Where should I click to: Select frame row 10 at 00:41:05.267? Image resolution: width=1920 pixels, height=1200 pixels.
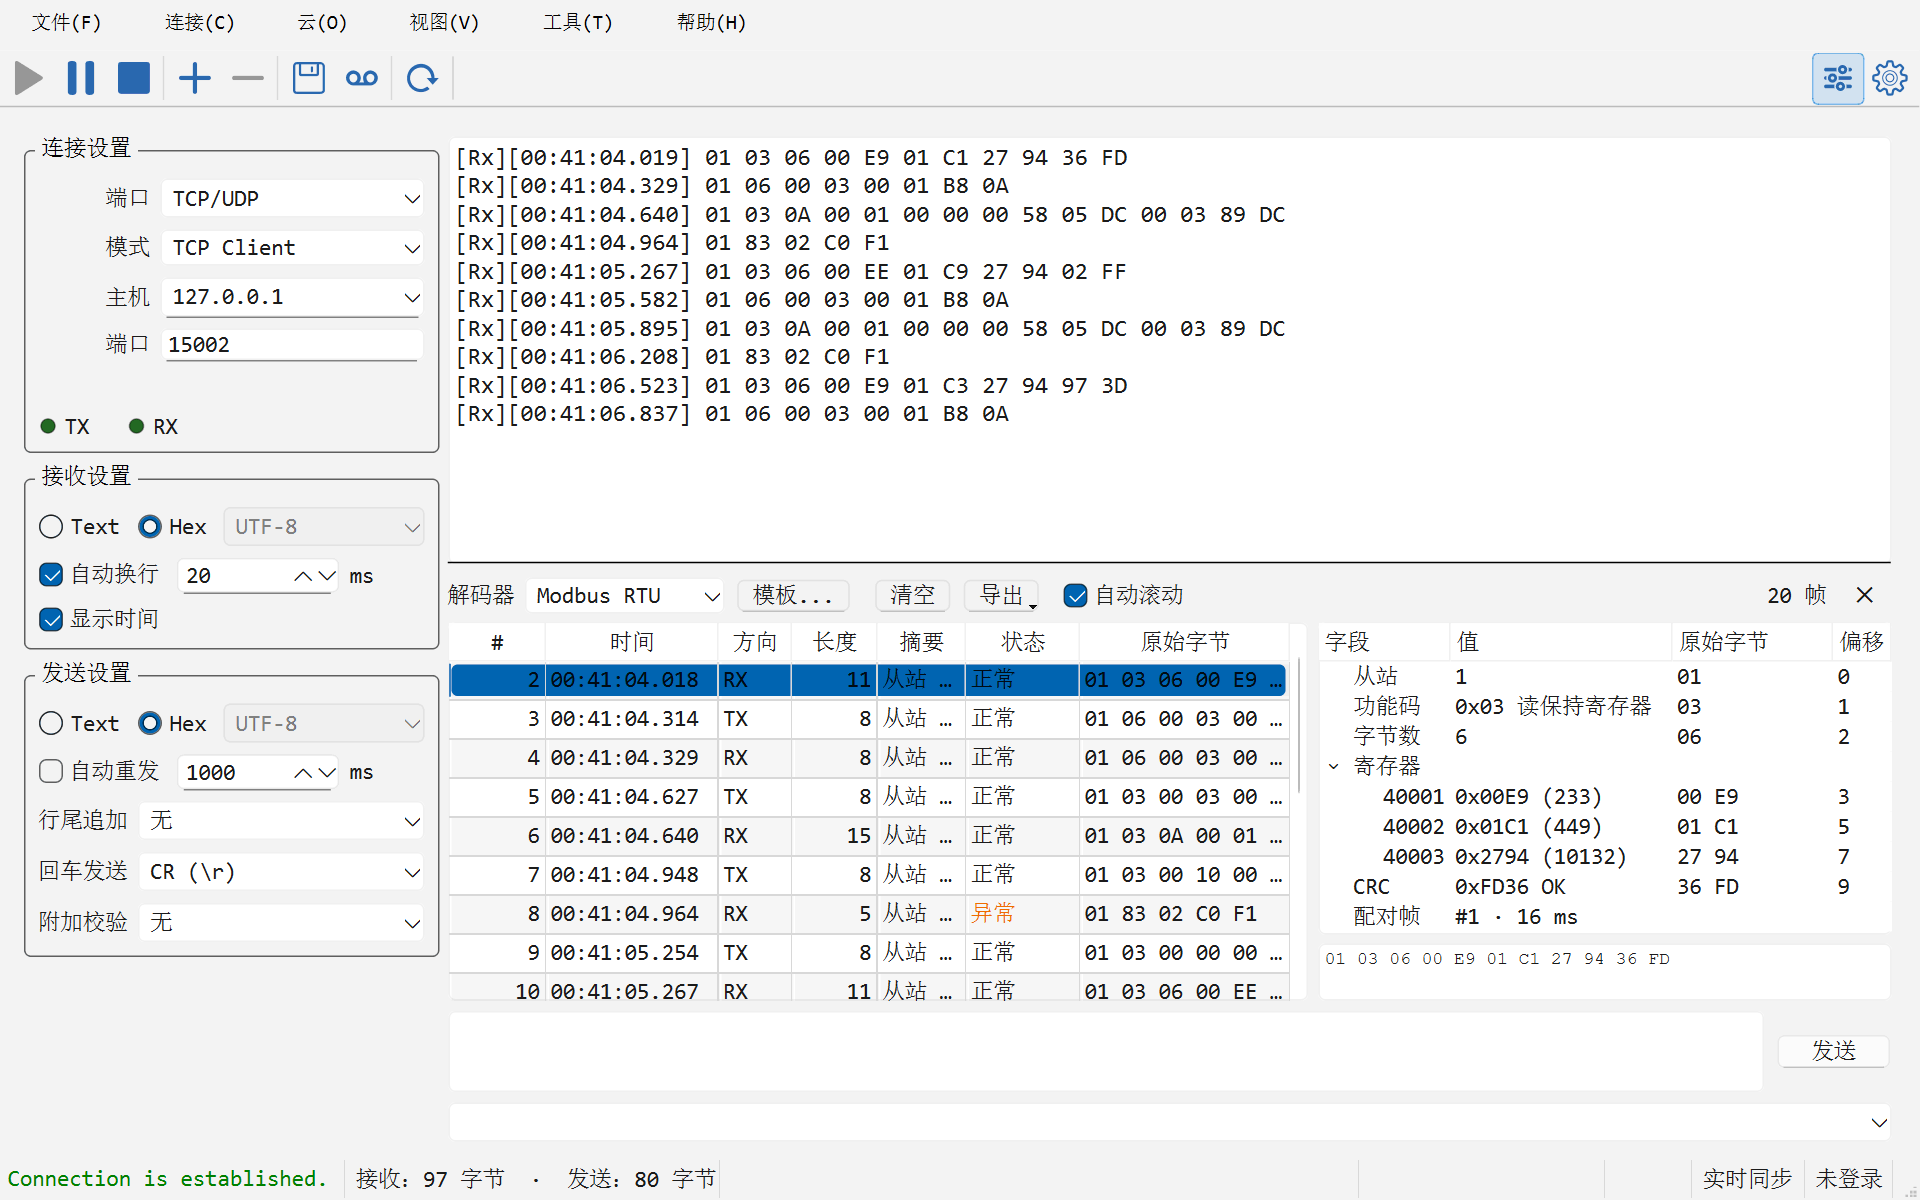868,990
